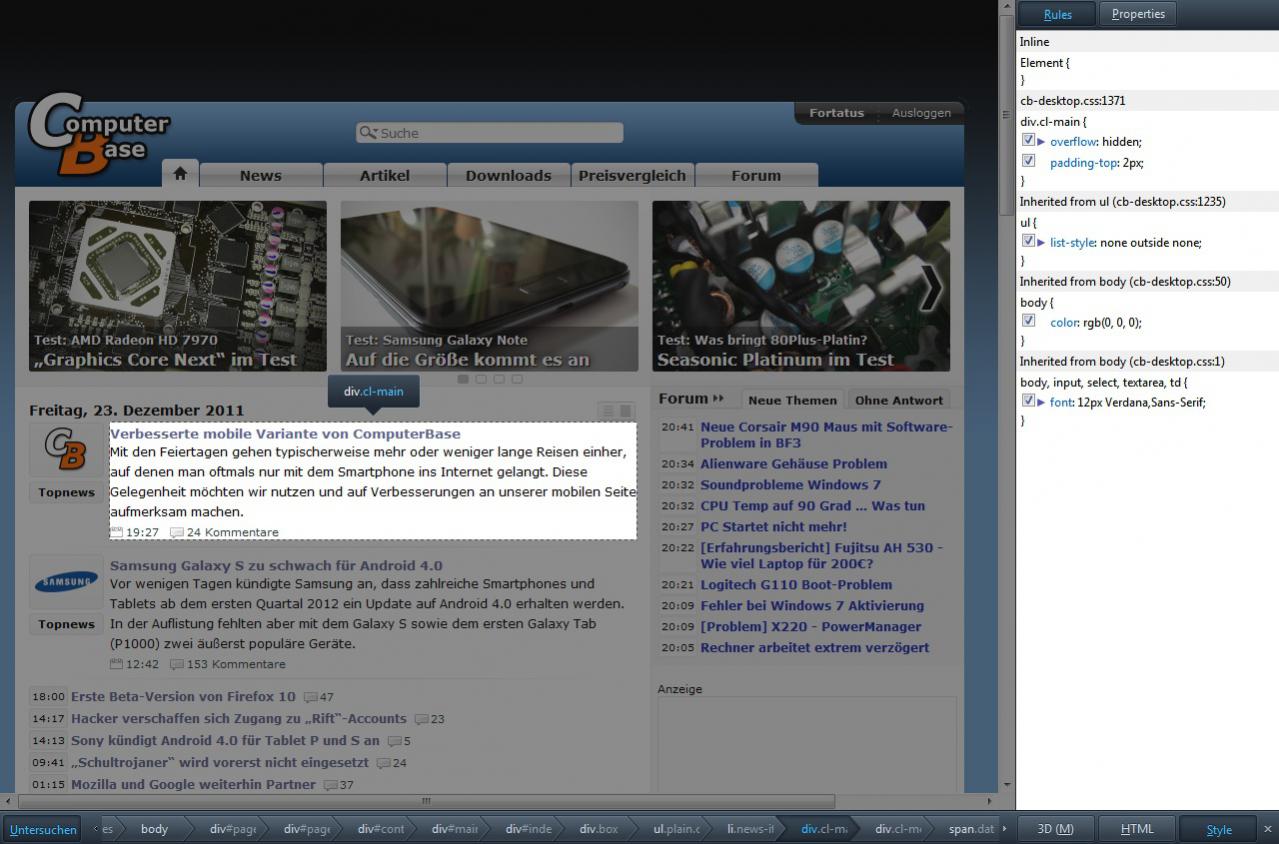This screenshot has height=844, width=1279.
Task: Disable the color rgb(0, 0, 0) rule
Action: point(1028,321)
